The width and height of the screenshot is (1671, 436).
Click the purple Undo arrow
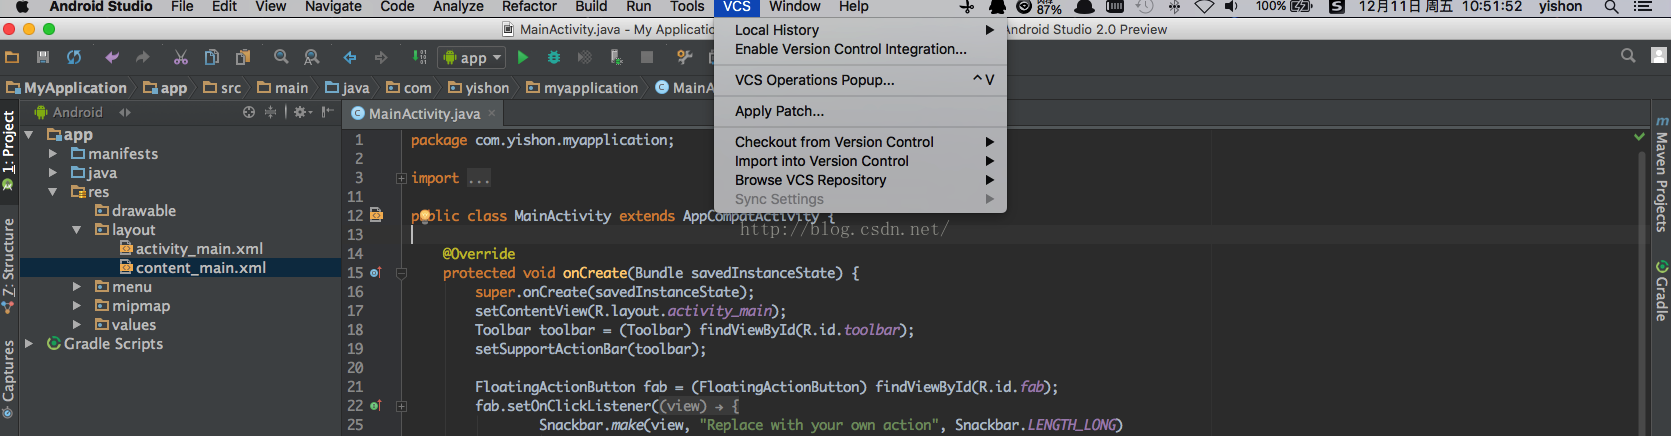(112, 58)
